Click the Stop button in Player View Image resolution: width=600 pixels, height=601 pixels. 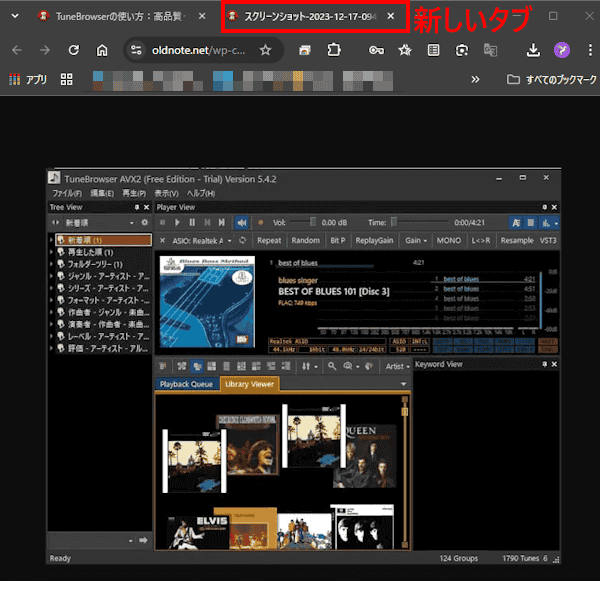(163, 223)
